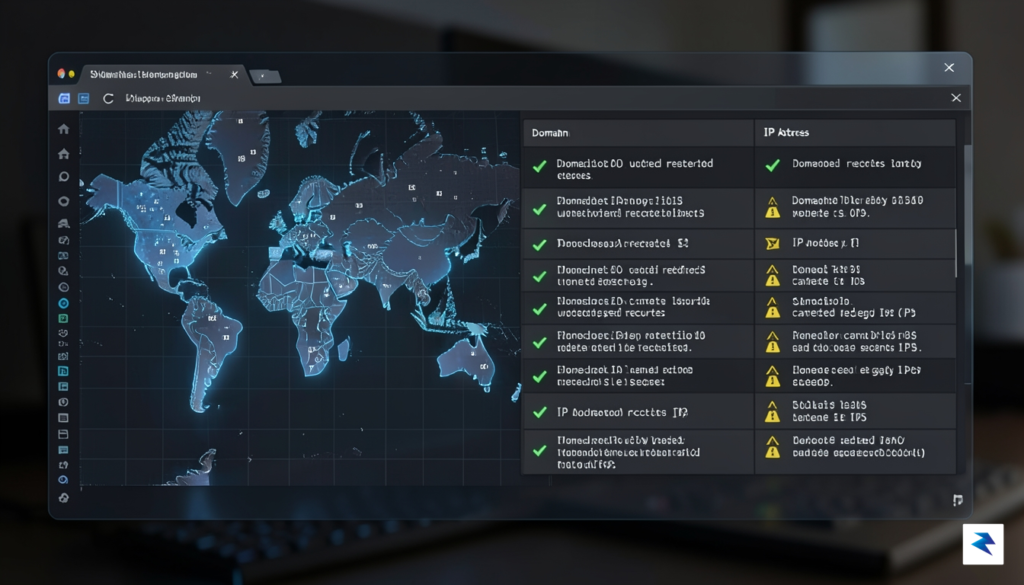Click green checkmark of 'IP bodmatod recttes' row
The height and width of the screenshot is (585, 1024).
[x=540, y=413]
